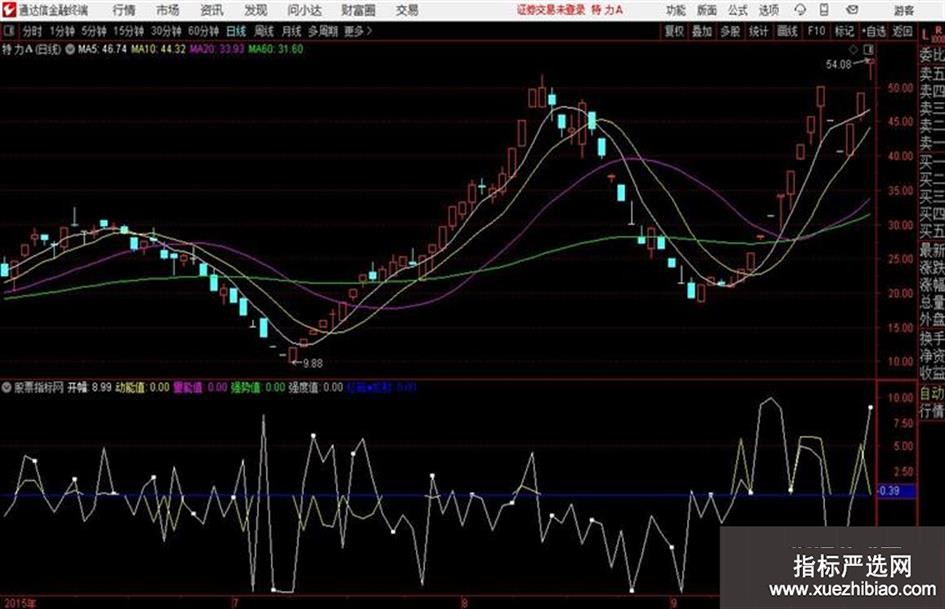Click the 叠加 overlay button
The width and height of the screenshot is (945, 609).
(702, 31)
